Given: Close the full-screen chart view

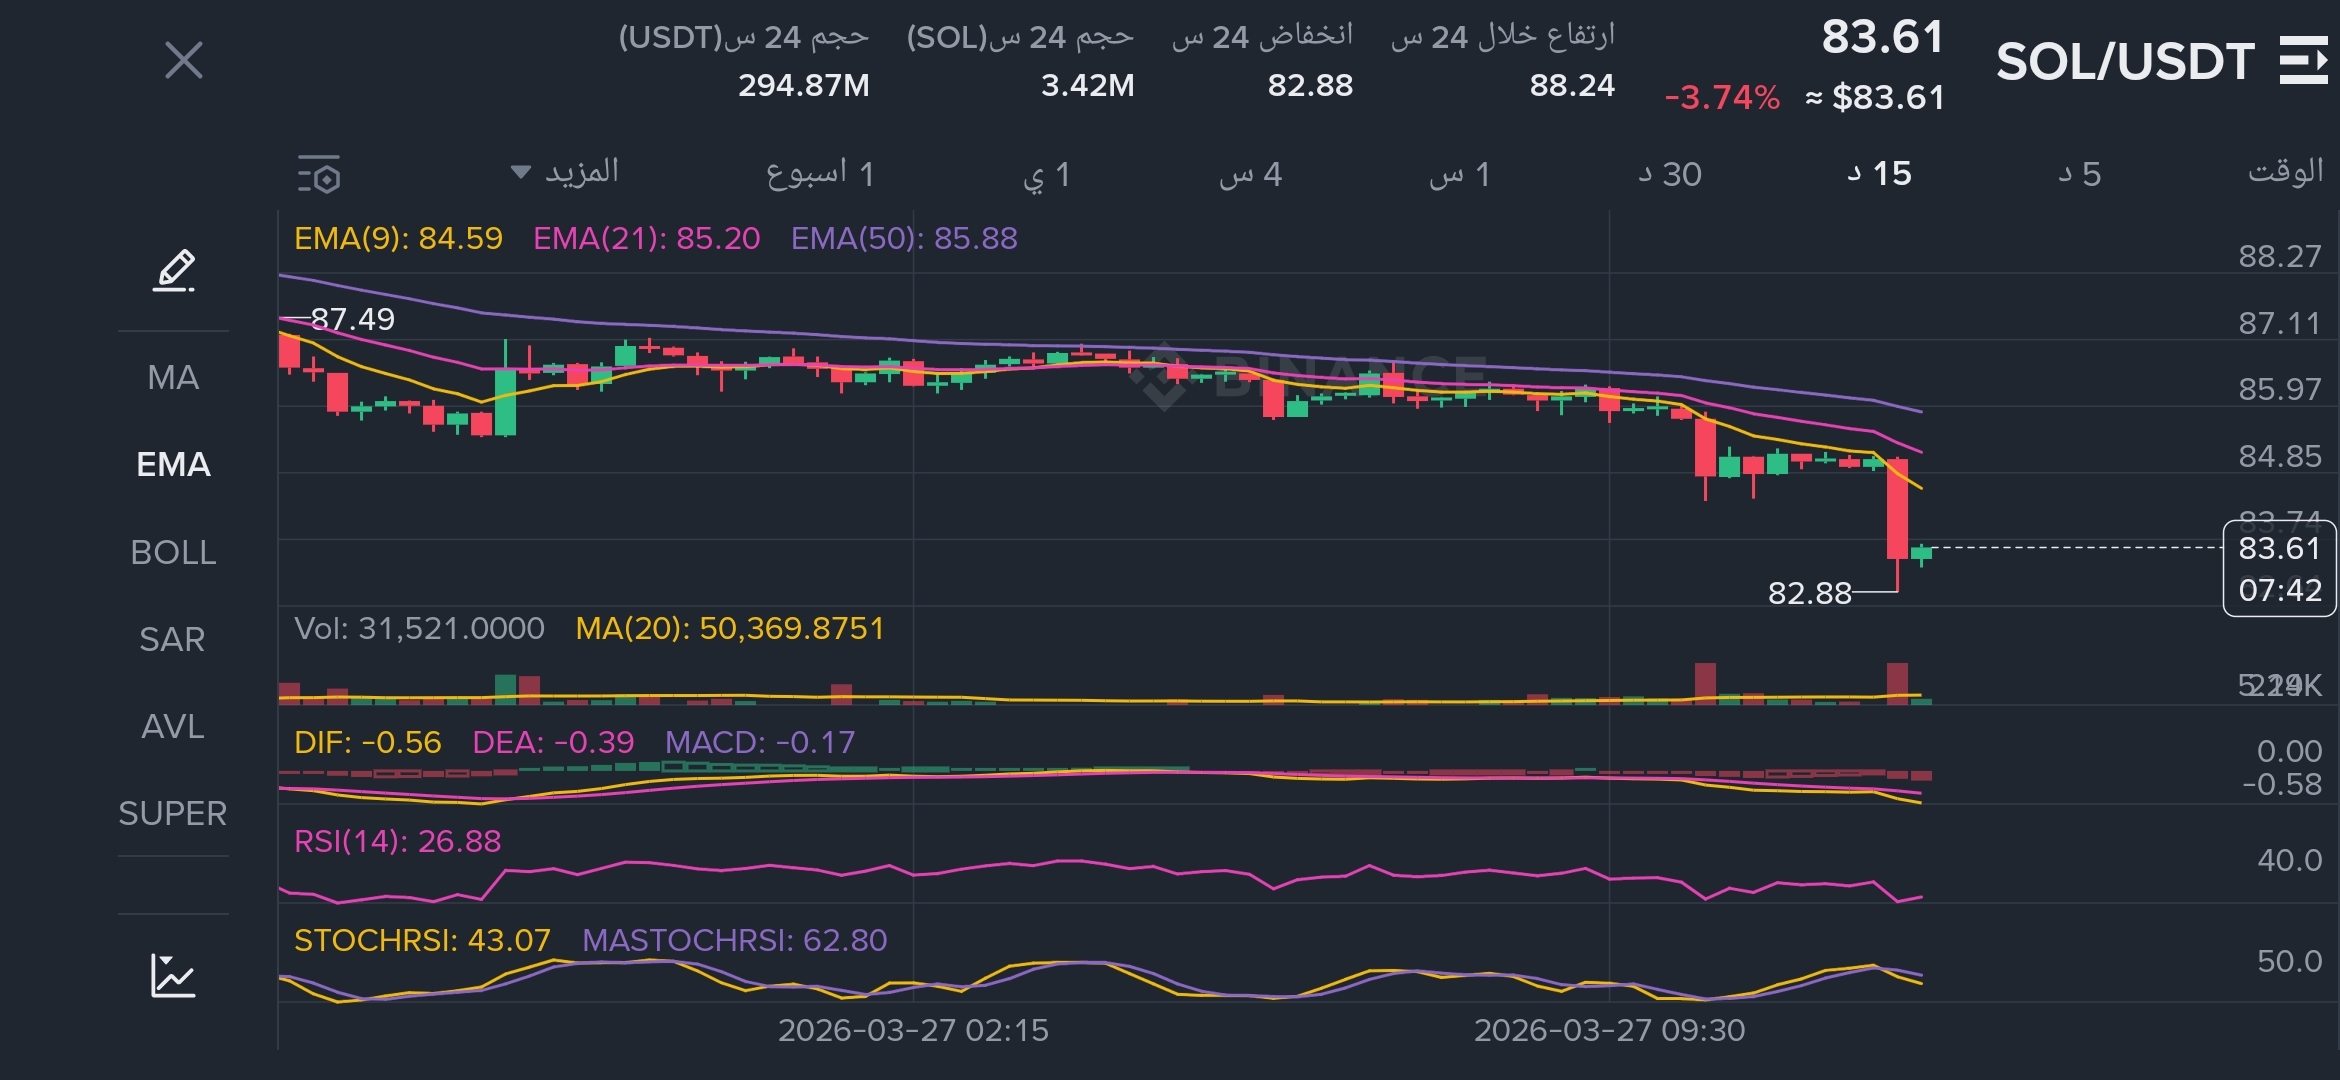Looking at the screenshot, I should (x=184, y=61).
